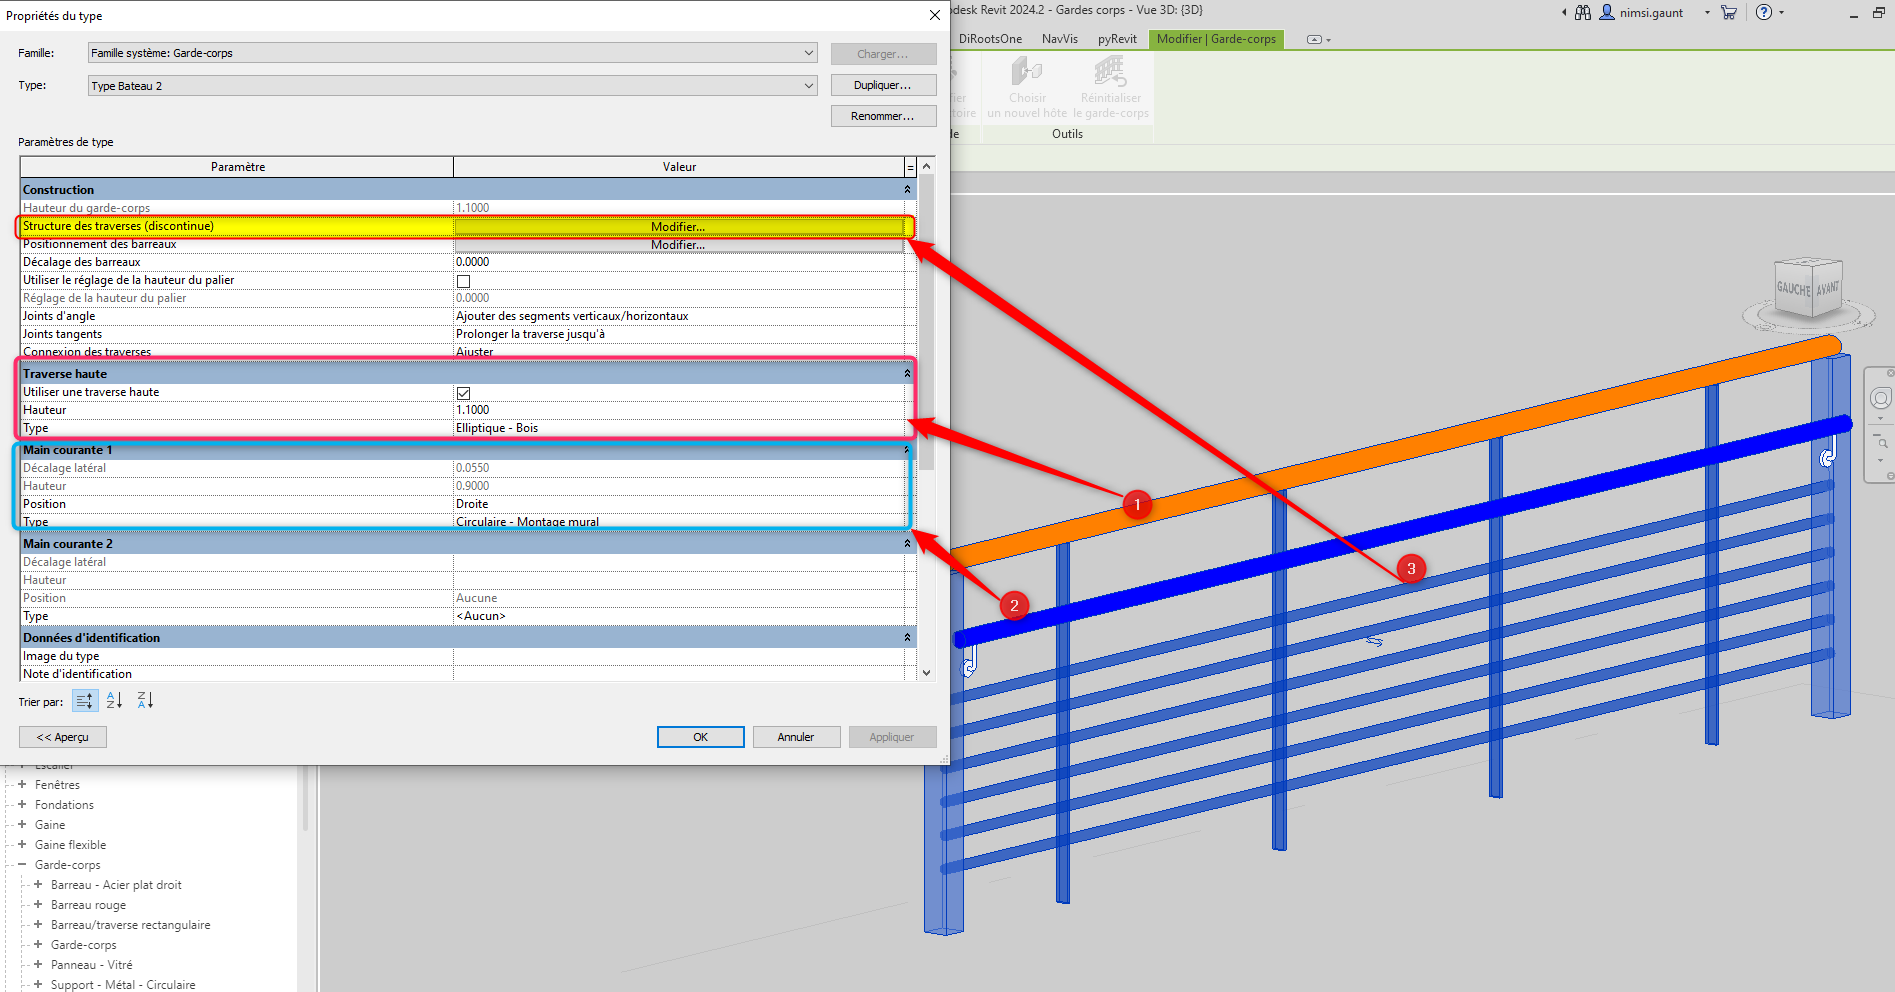The image size is (1895, 992).
Task: Click the Hauteur value field under Traverse haute
Action: tap(678, 410)
